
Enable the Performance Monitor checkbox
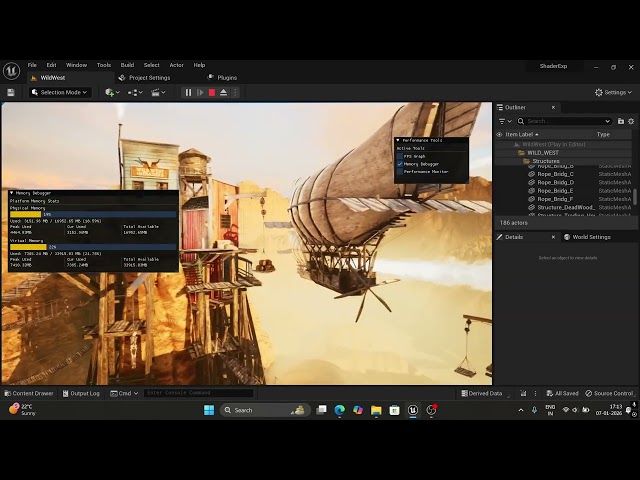pos(400,172)
